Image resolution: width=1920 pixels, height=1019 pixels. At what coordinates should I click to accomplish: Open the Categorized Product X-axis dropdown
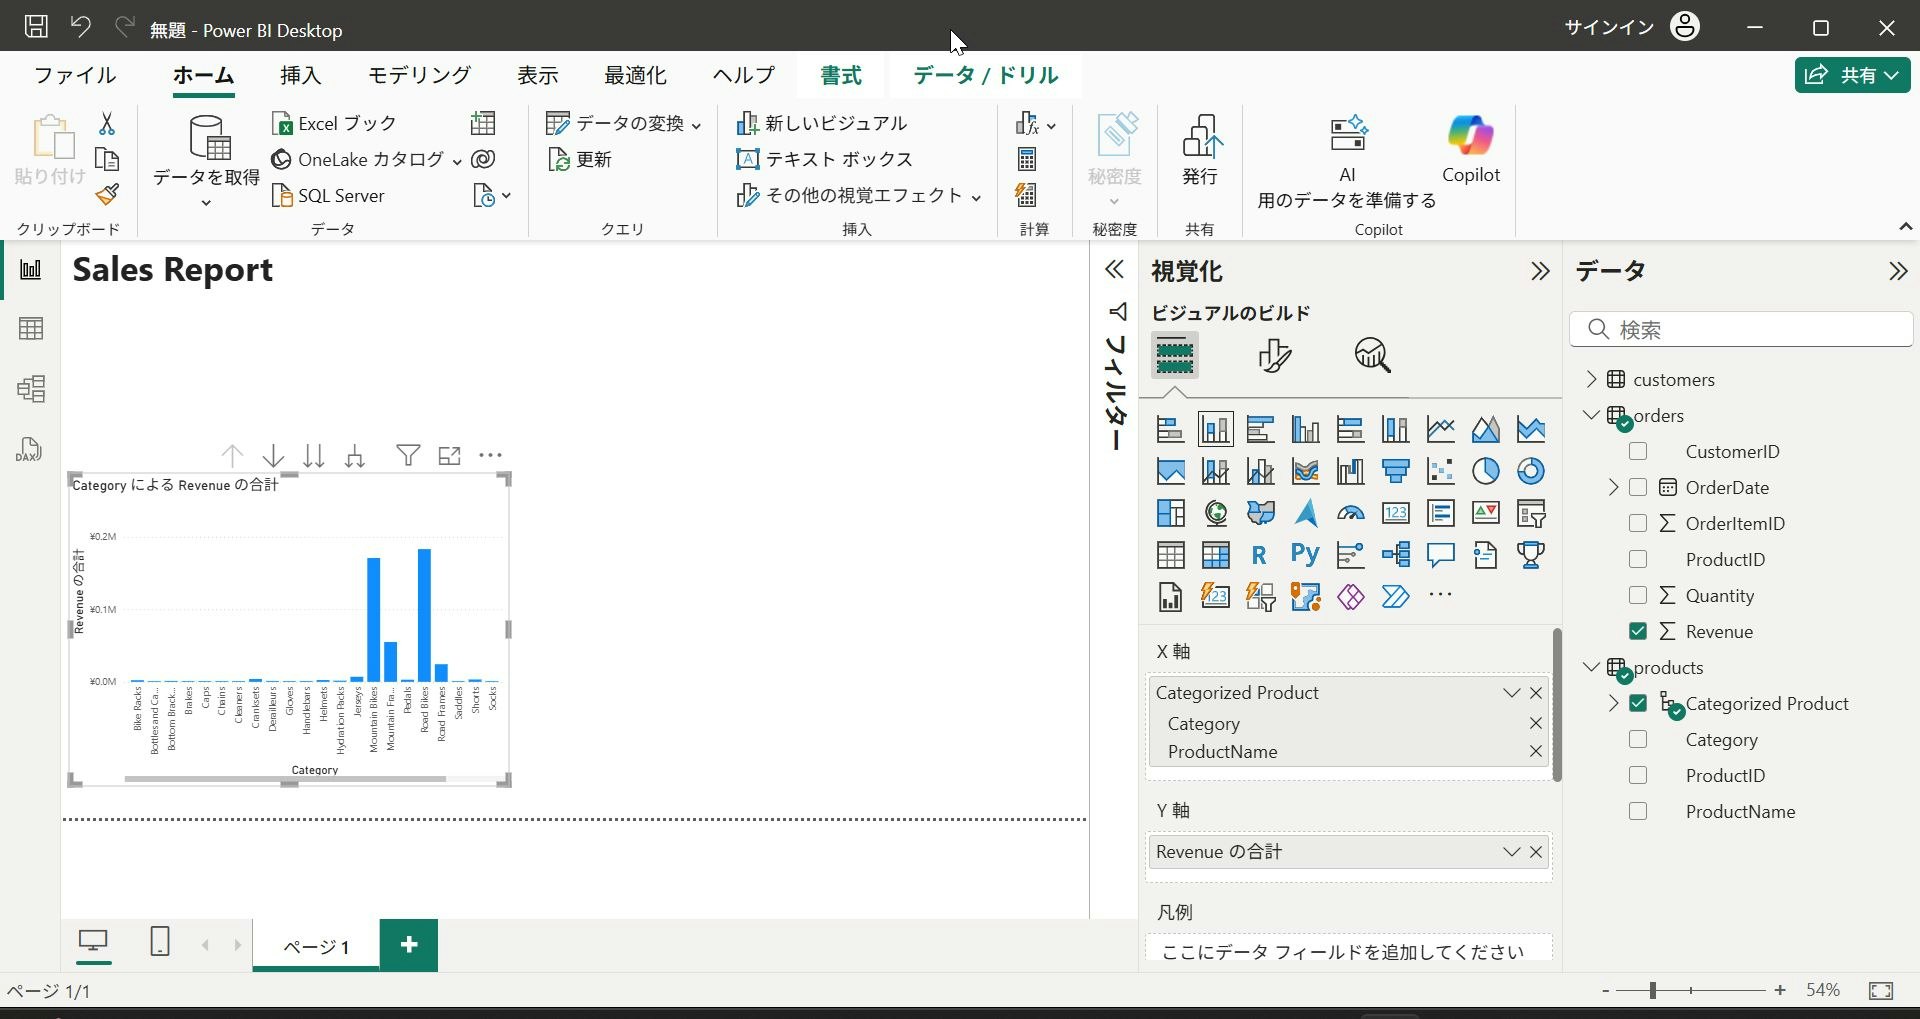(1511, 693)
